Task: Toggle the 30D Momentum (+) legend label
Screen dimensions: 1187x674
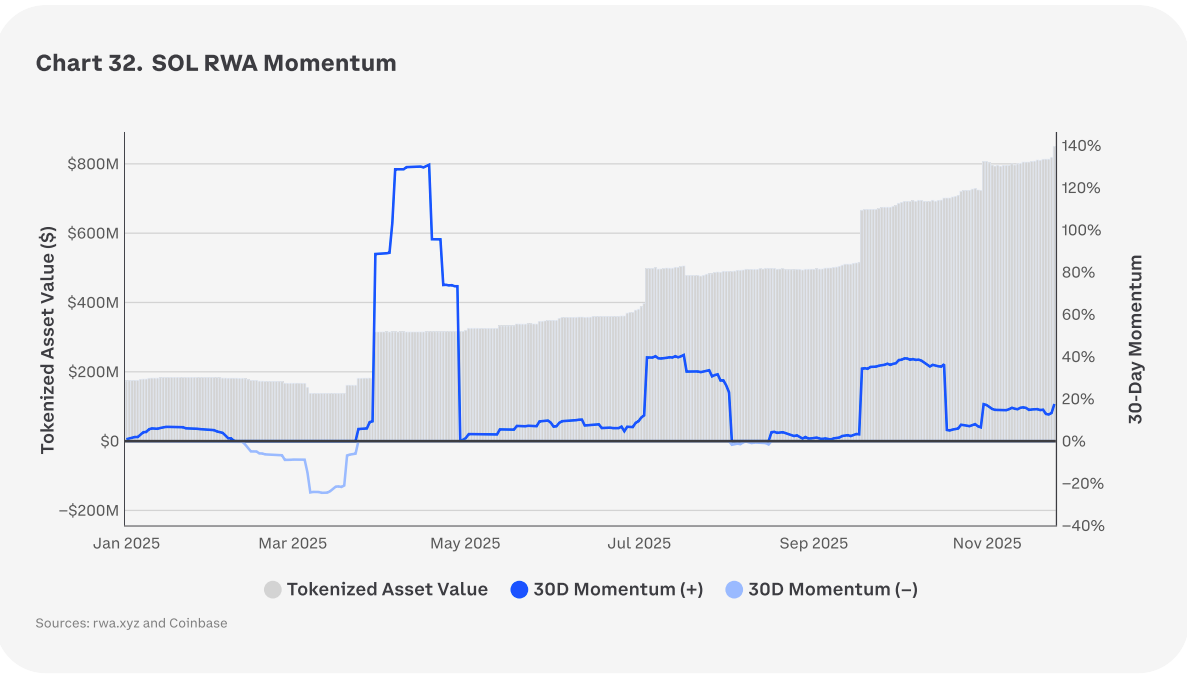Action: [618, 590]
